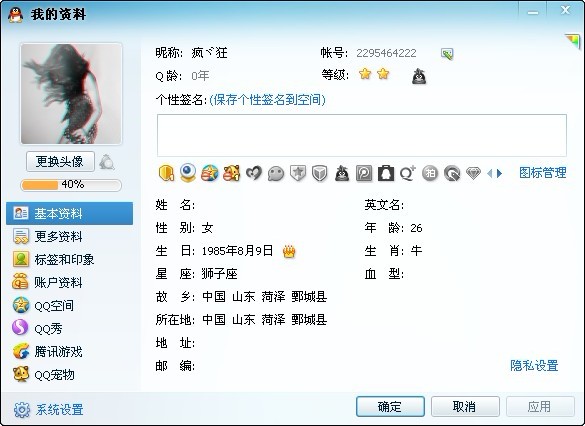Click the penguin icon next to level stars
This screenshot has width=585, height=426.
419,76
